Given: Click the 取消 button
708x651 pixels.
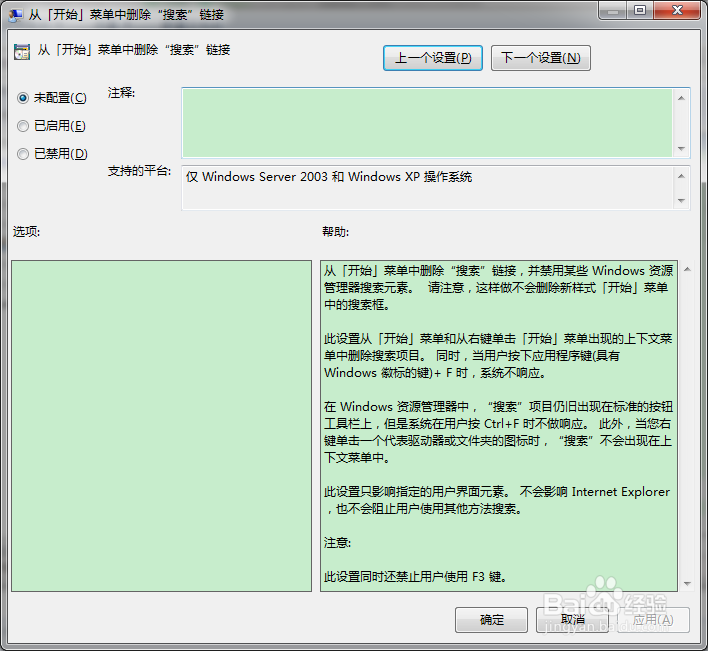Looking at the screenshot, I should click(x=572, y=620).
